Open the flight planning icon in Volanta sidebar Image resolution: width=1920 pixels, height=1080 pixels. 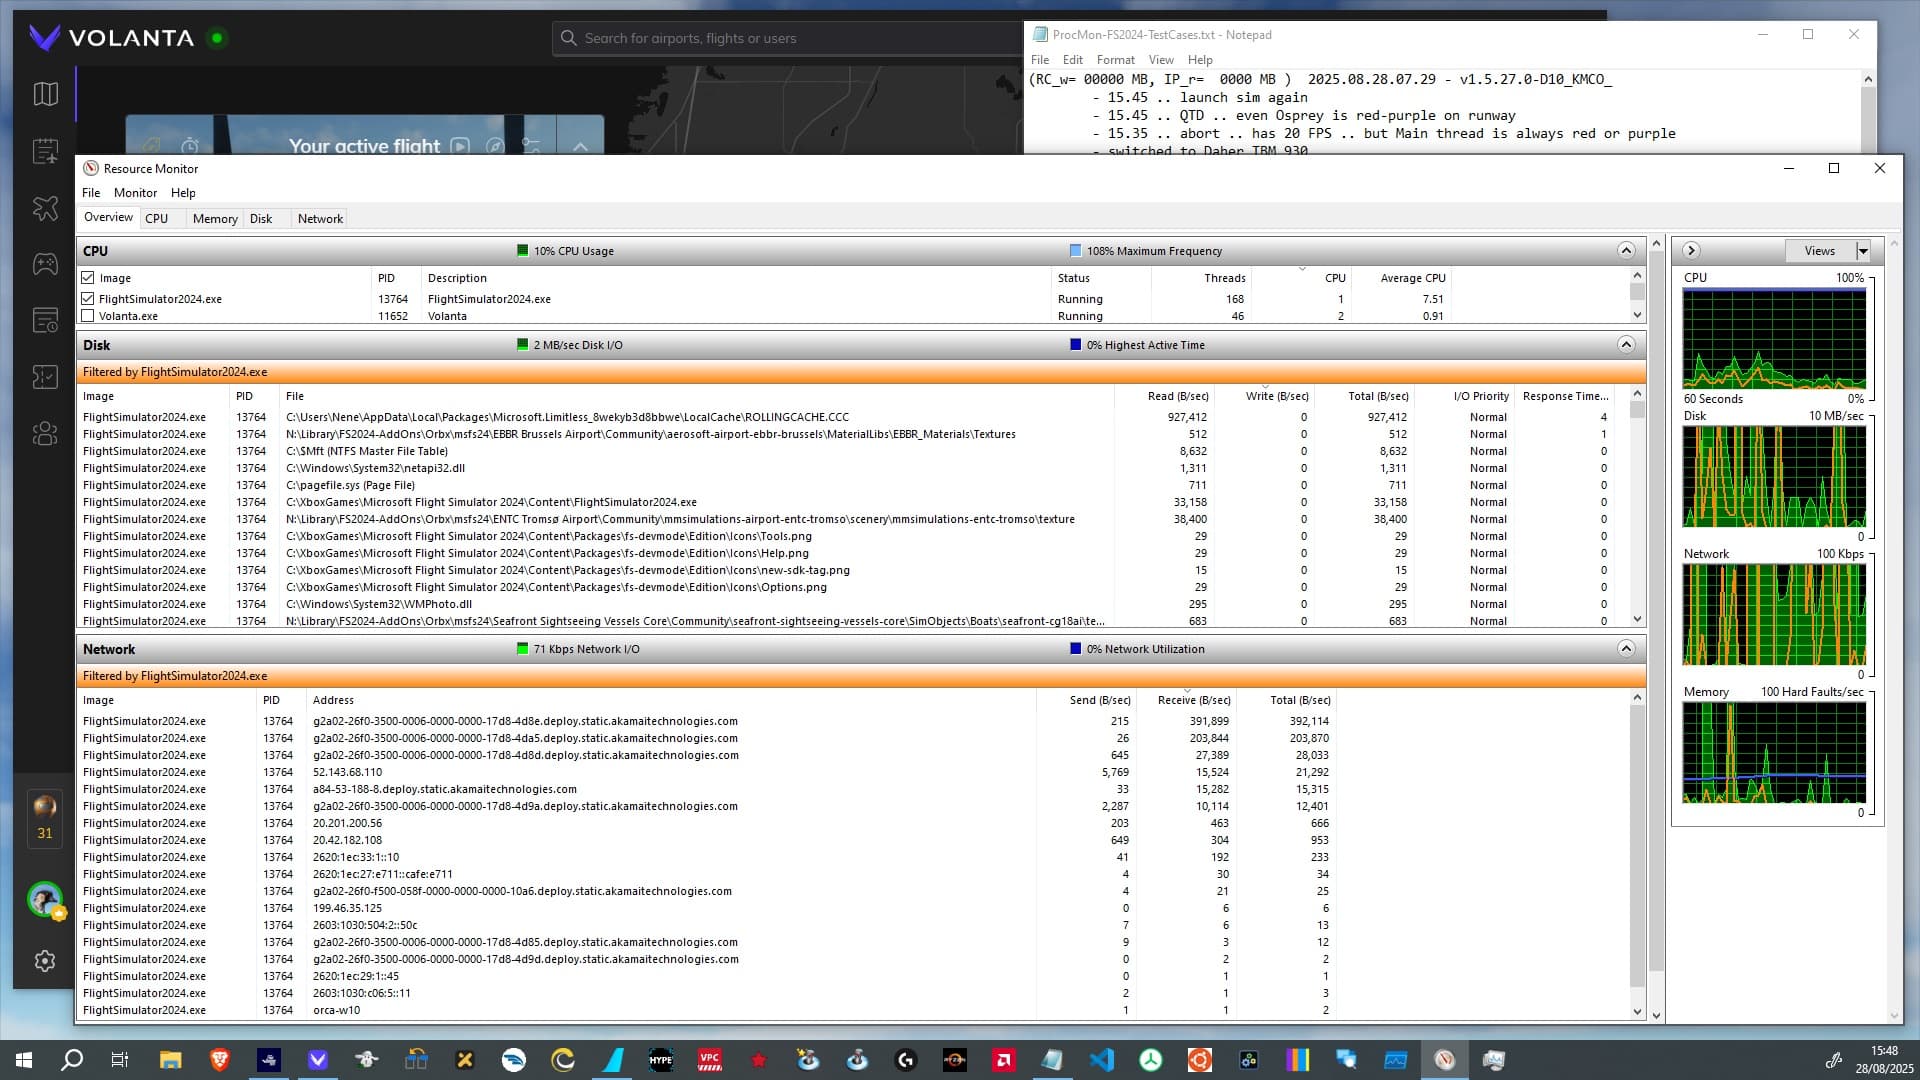(x=45, y=151)
